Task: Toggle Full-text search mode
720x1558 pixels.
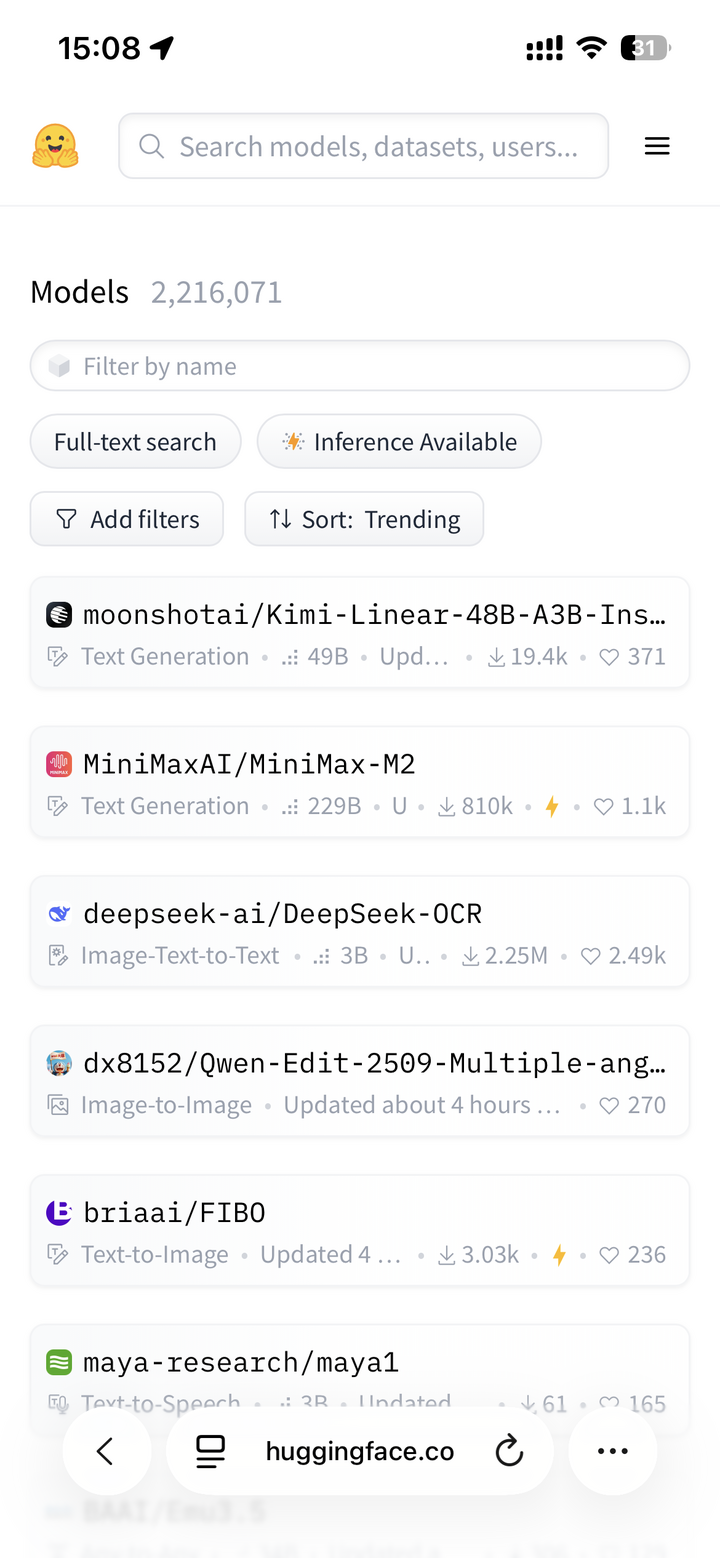Action: coord(135,442)
